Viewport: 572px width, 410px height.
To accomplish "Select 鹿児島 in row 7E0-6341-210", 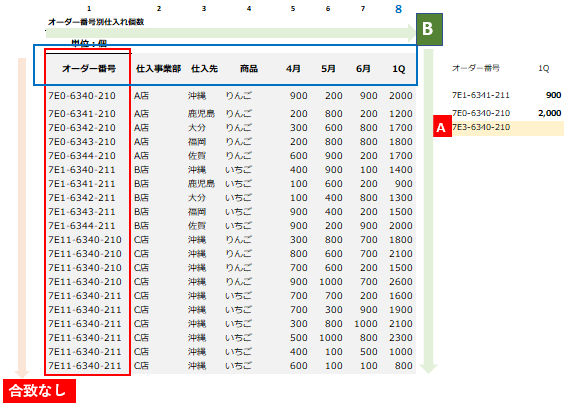I will click(201, 114).
